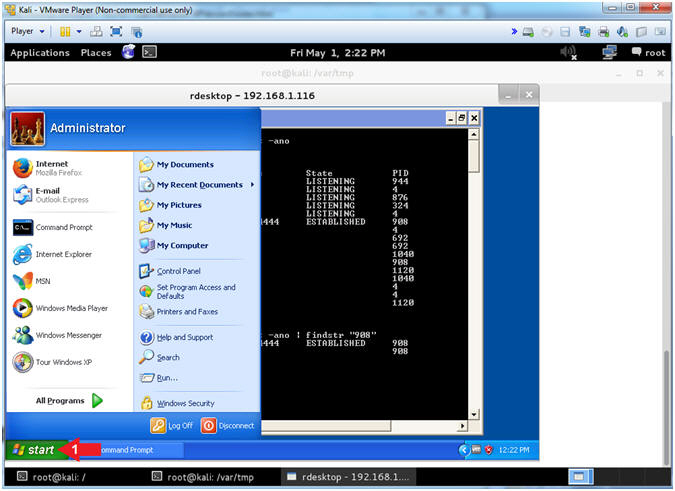
Task: Click the network connection icon in Kali panel
Action: click(x=609, y=52)
